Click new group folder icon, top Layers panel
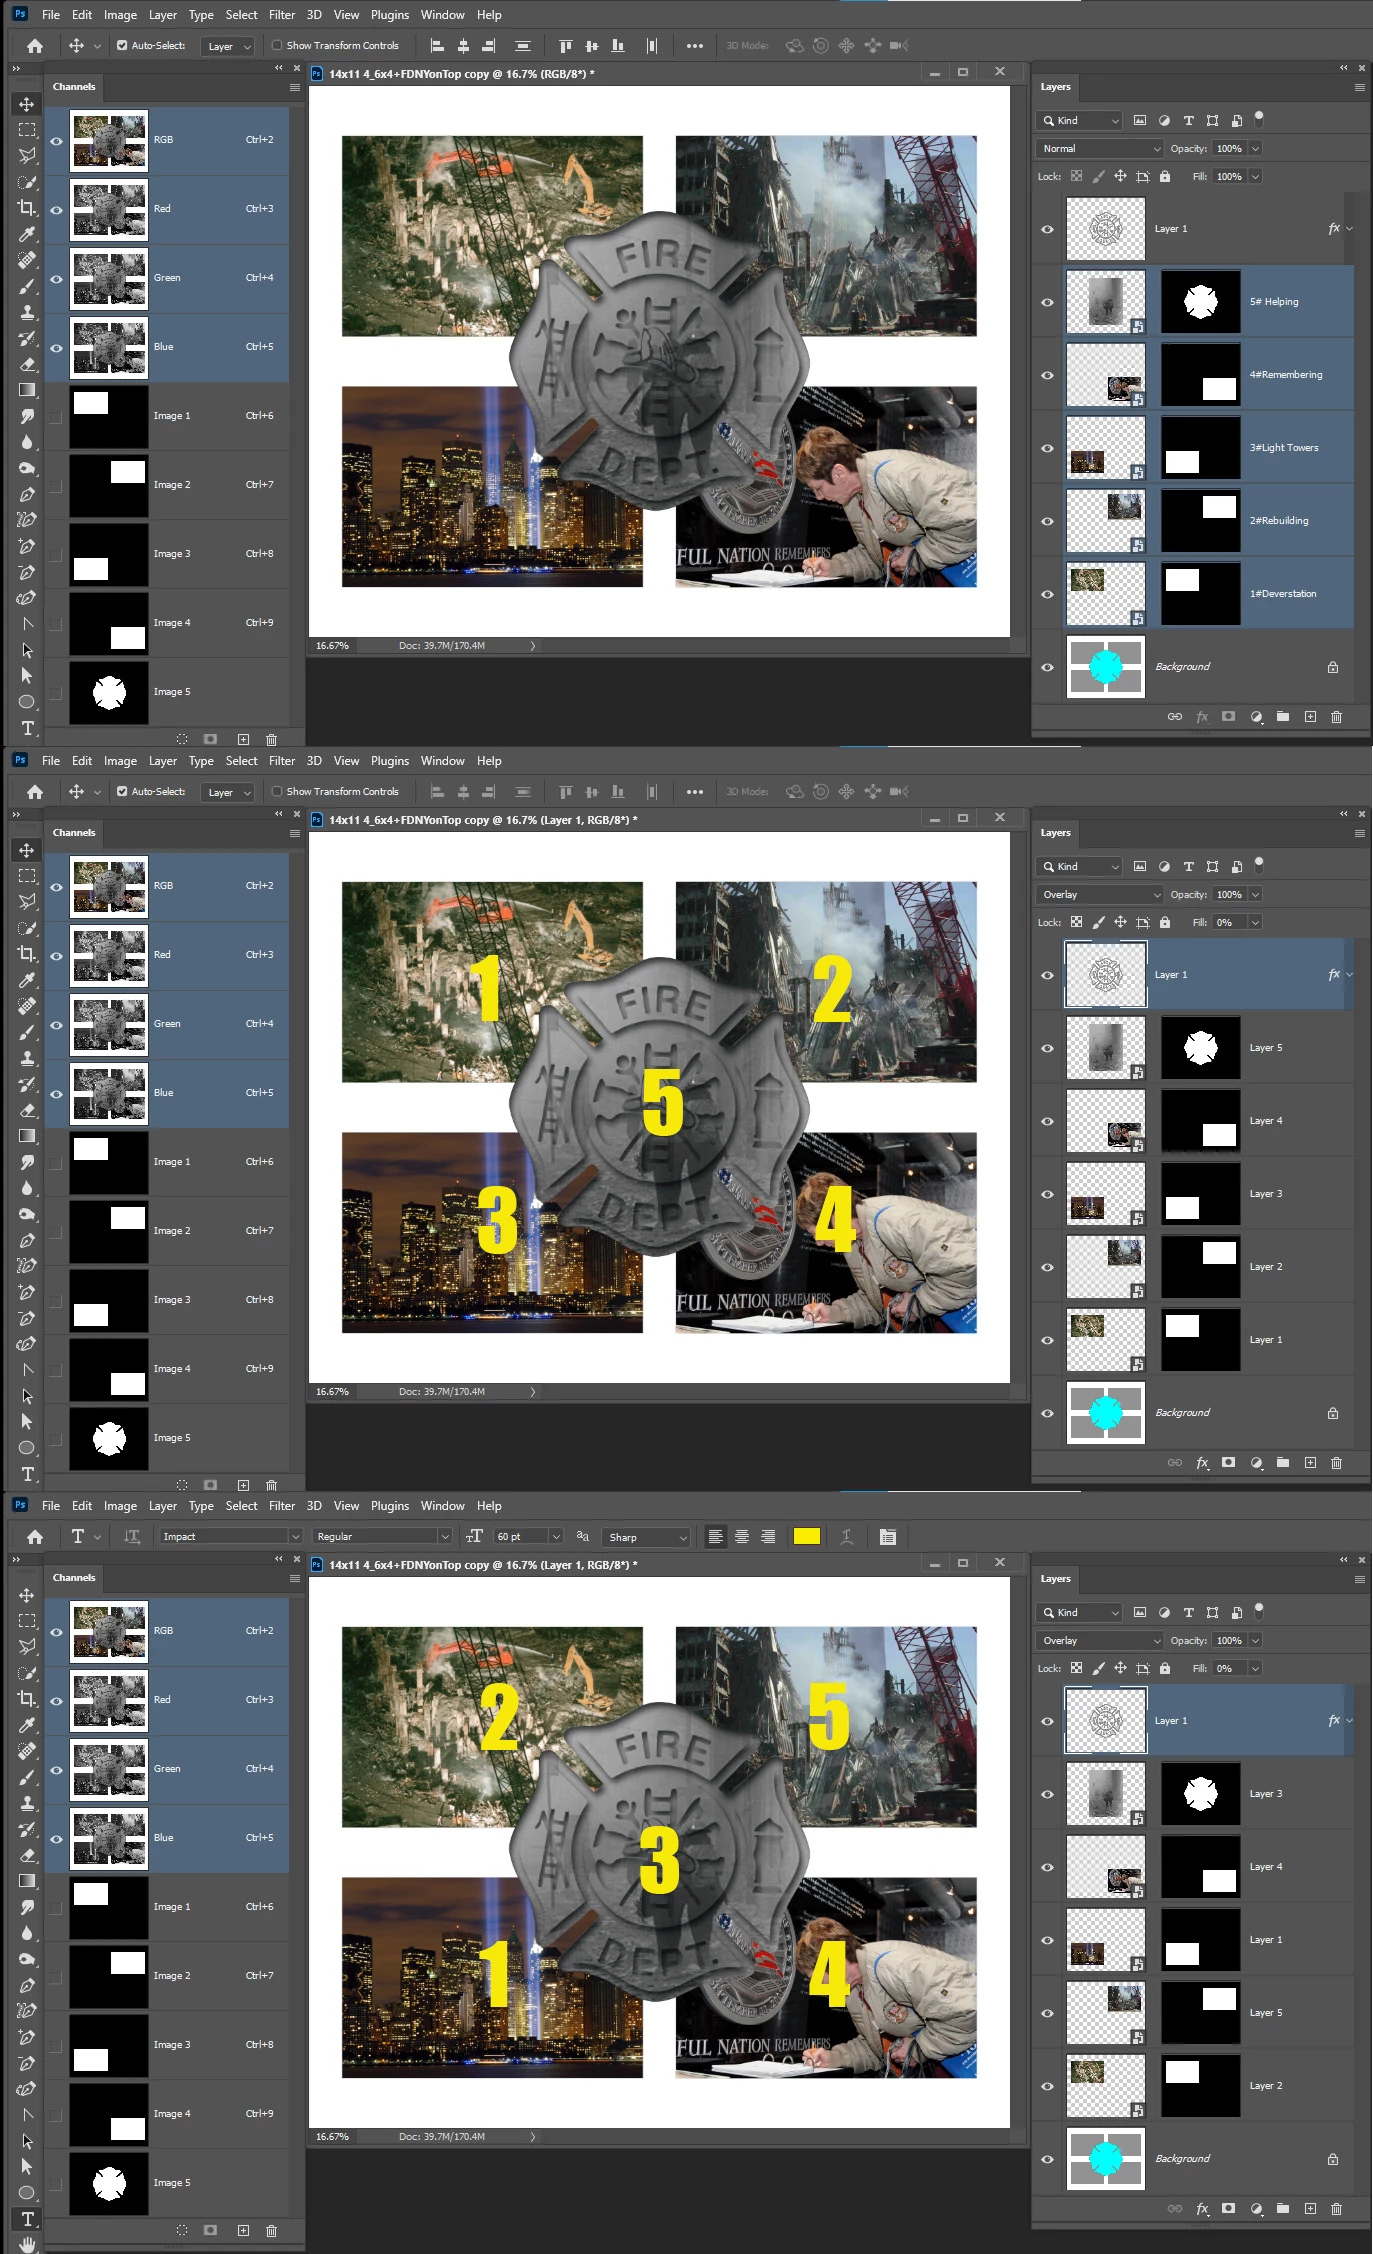1373x2254 pixels. click(x=1283, y=717)
